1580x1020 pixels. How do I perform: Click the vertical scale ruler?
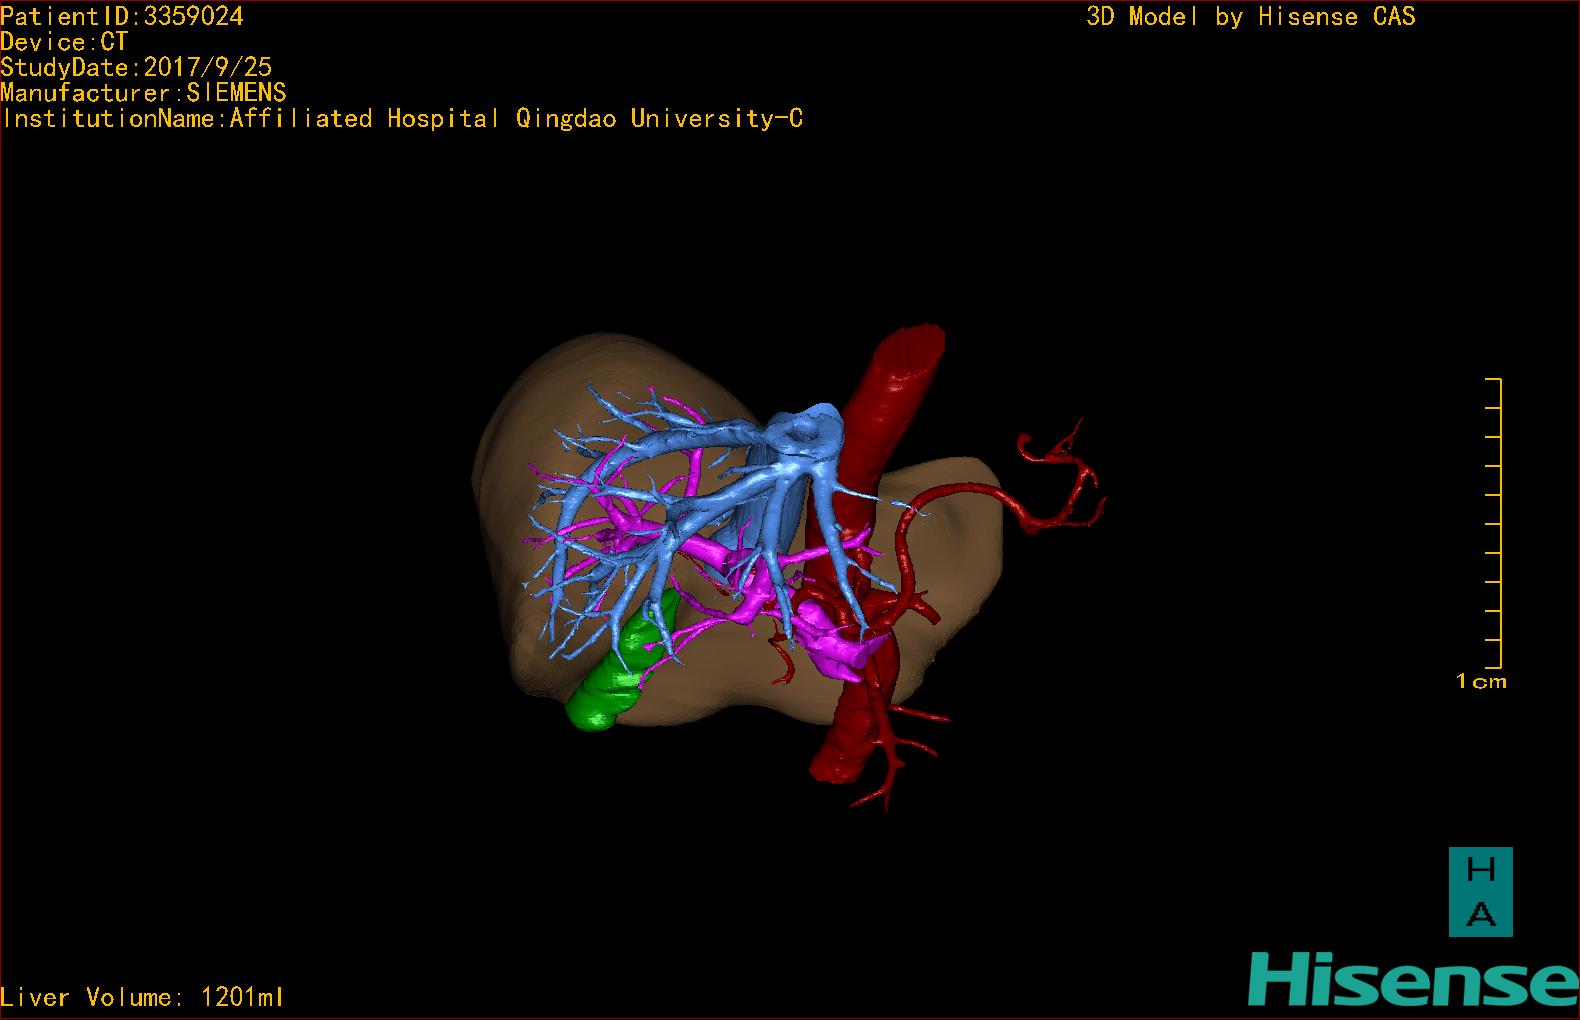pyautogui.click(x=1494, y=523)
